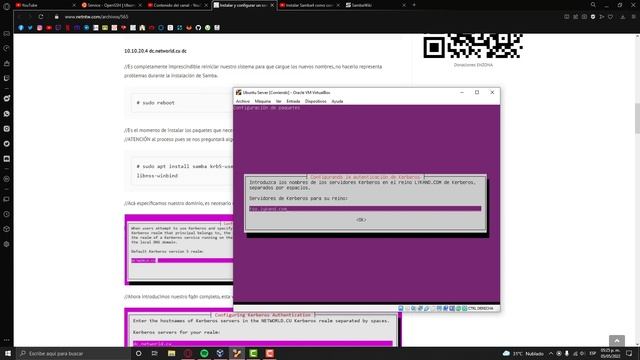Open the Windows Start menu
The width and height of the screenshot is (640, 360).
(x=8, y=353)
